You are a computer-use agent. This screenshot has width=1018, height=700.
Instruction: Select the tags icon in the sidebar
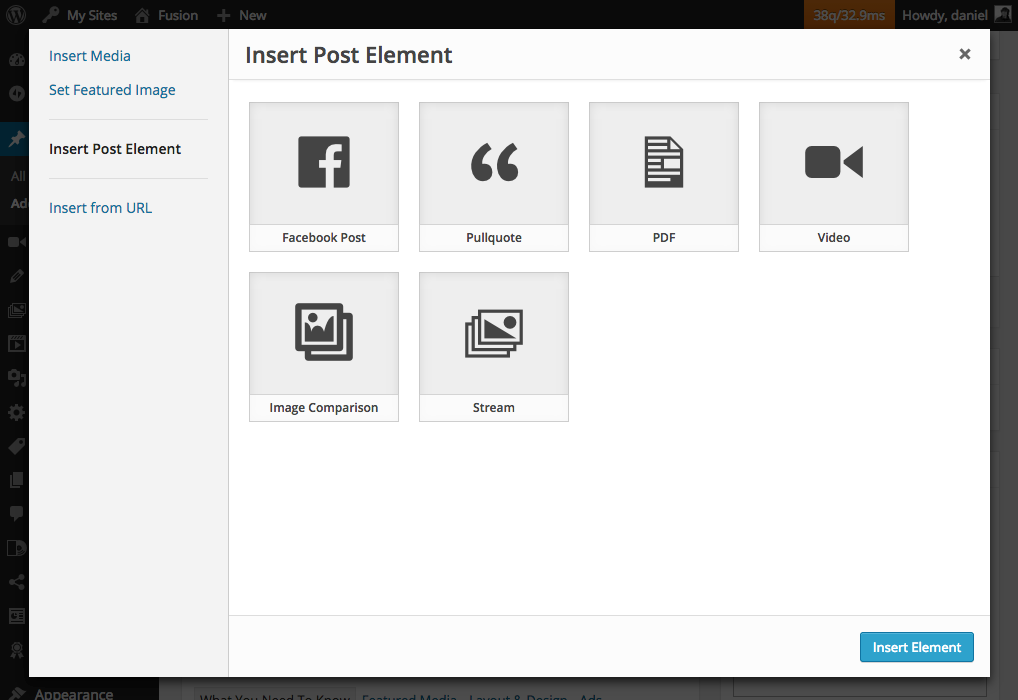point(16,446)
